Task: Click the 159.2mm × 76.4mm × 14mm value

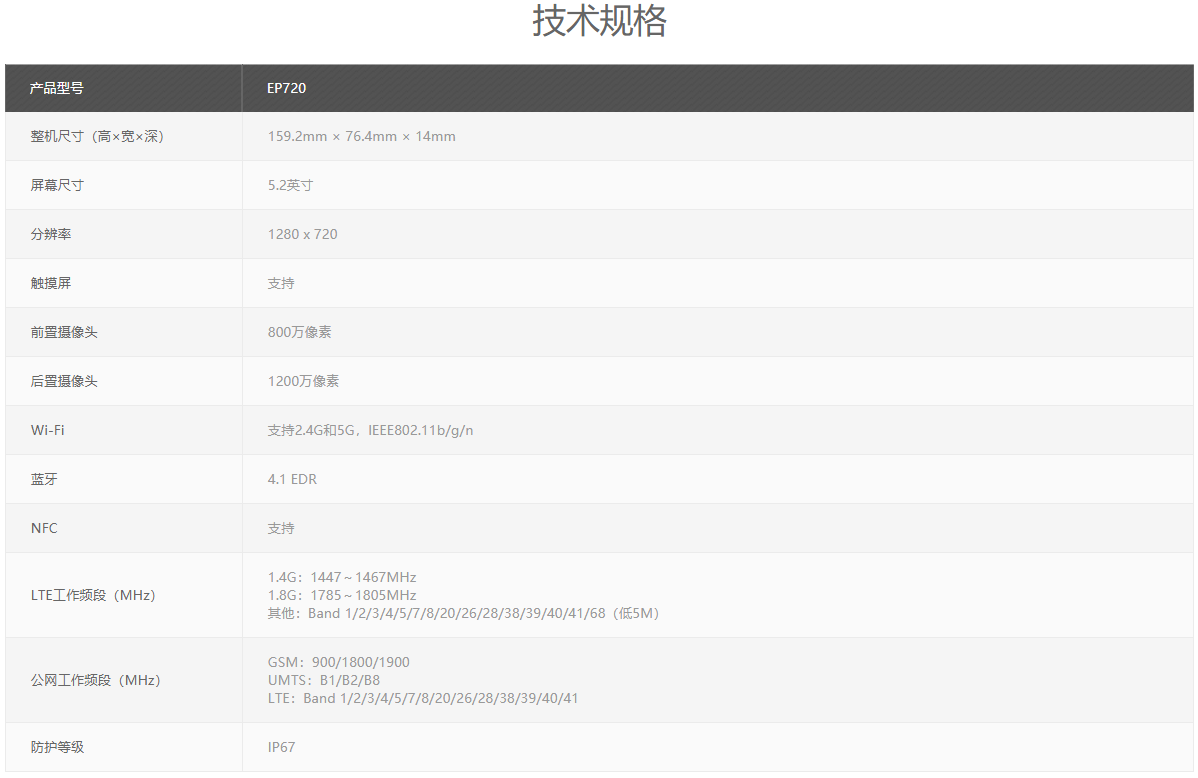Action: pyautogui.click(x=361, y=136)
